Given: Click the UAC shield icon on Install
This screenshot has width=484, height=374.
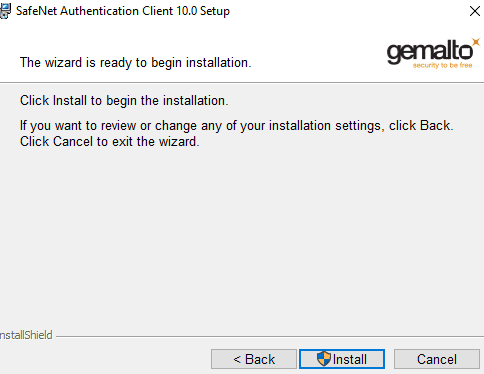Looking at the screenshot, I should coord(324,359).
